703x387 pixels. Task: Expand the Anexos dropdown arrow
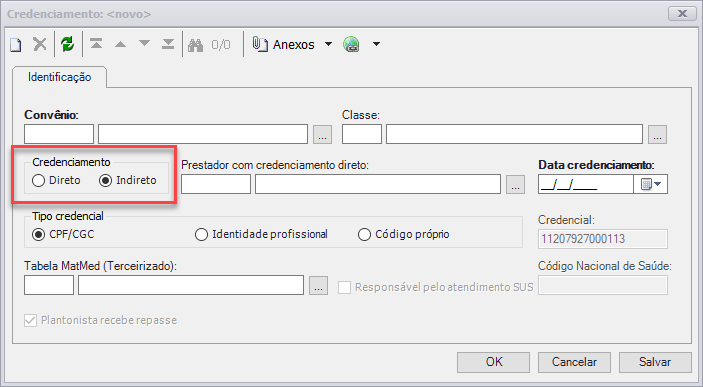(329, 44)
